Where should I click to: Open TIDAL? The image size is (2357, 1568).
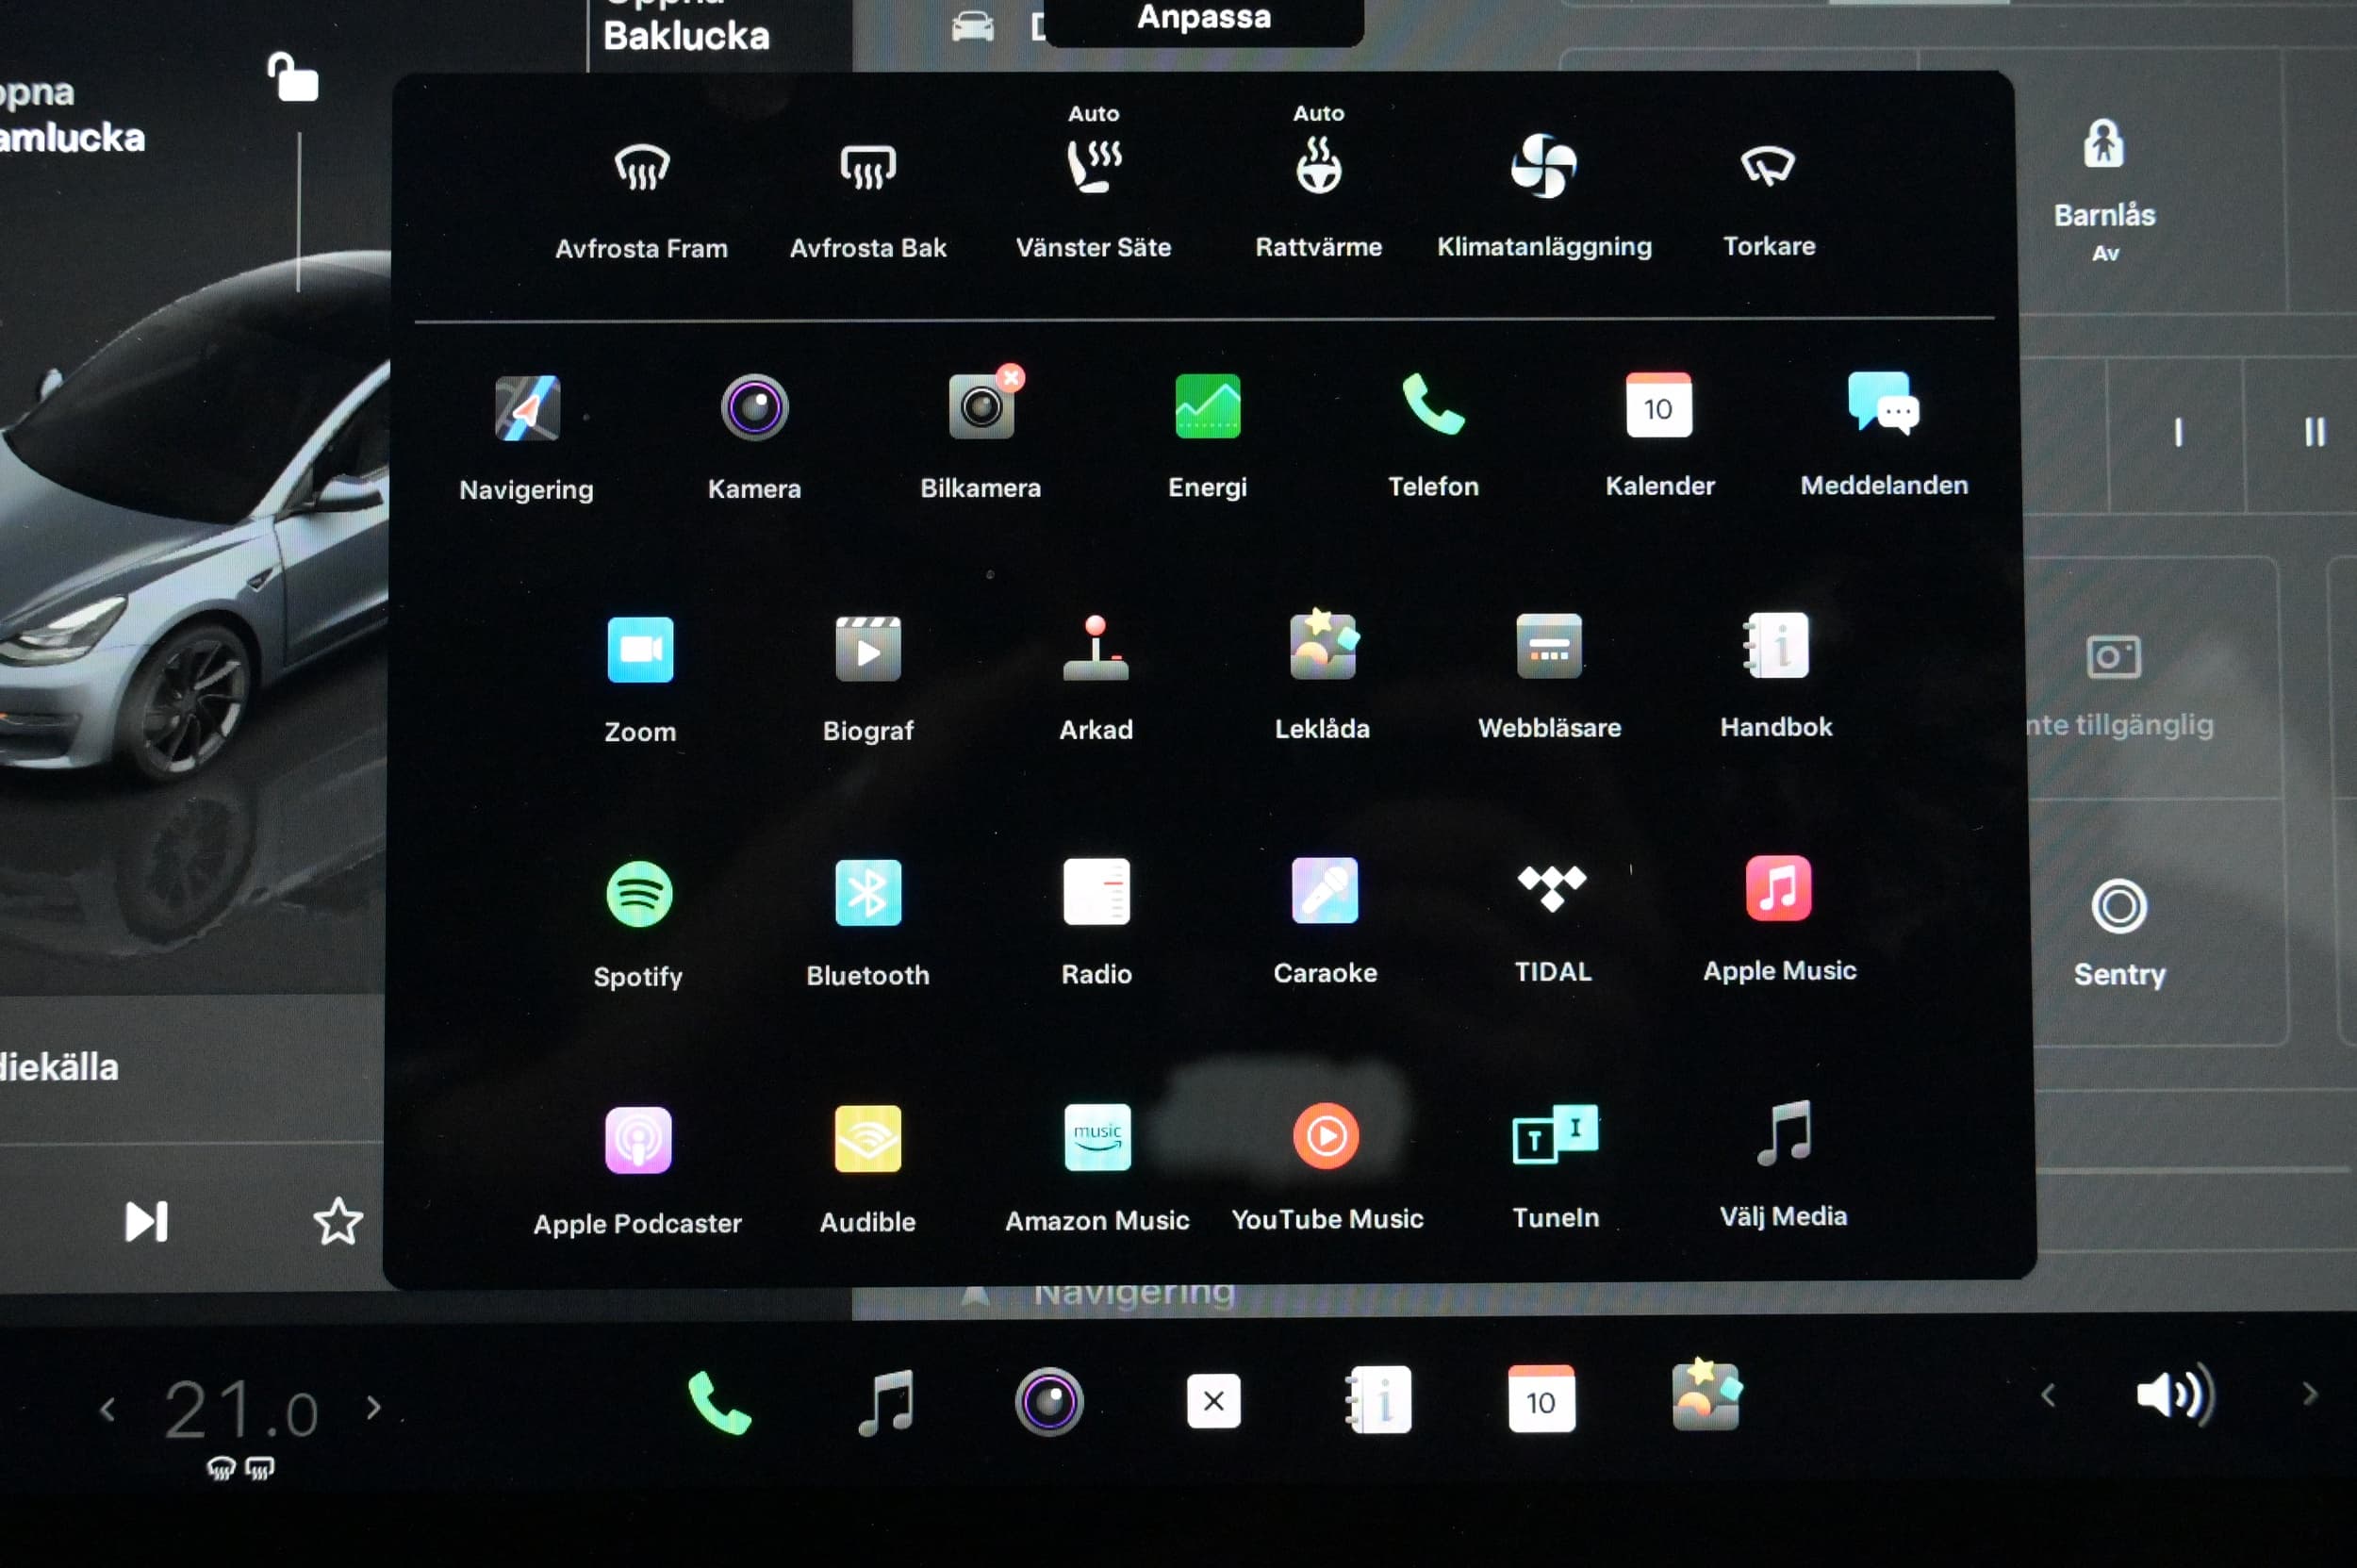[x=1552, y=888]
